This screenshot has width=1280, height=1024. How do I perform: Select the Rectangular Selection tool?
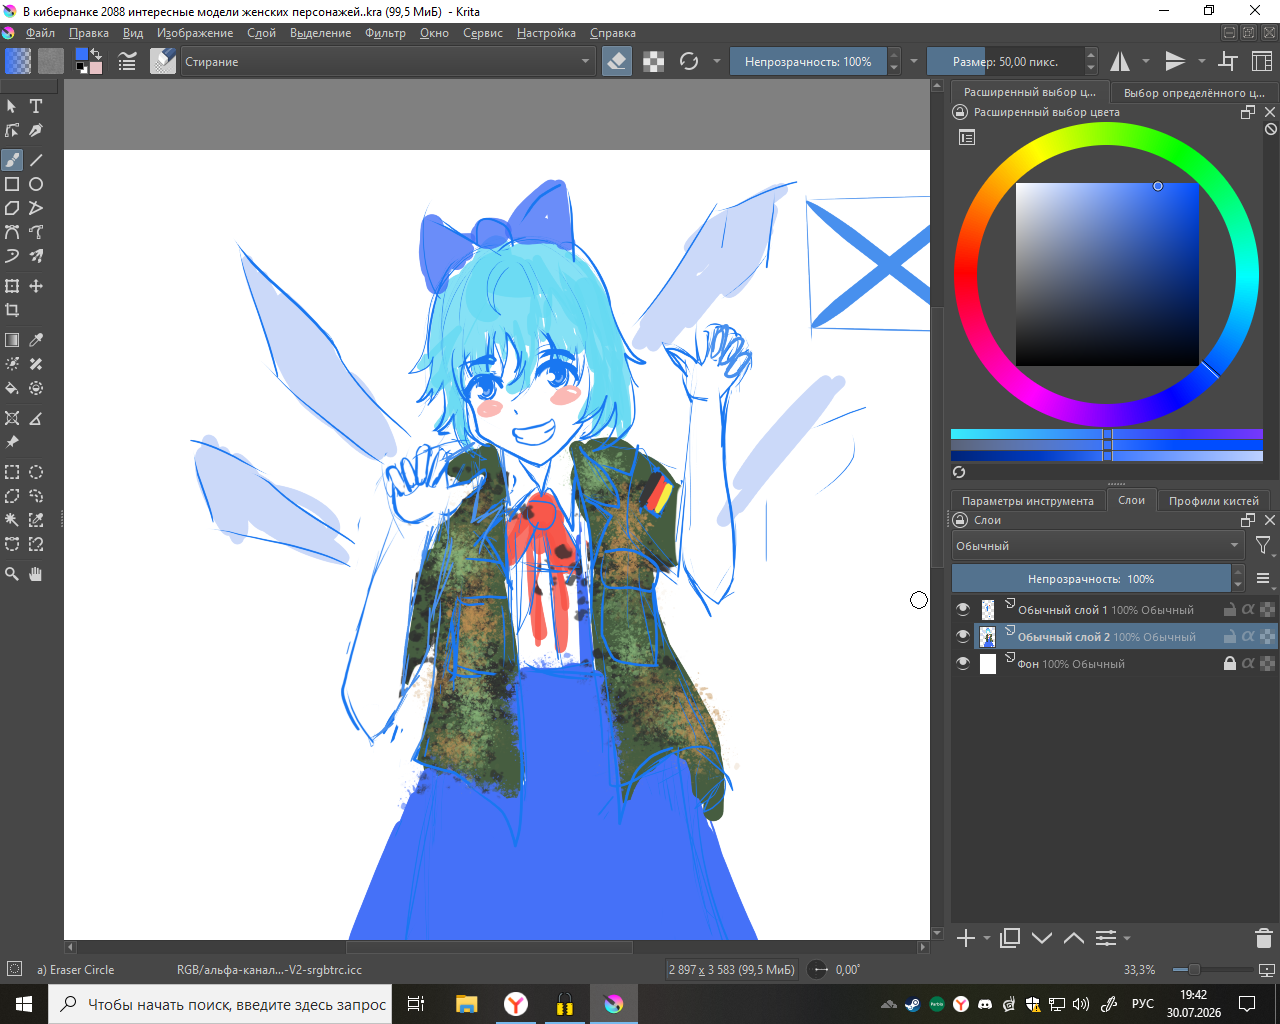click(x=12, y=472)
